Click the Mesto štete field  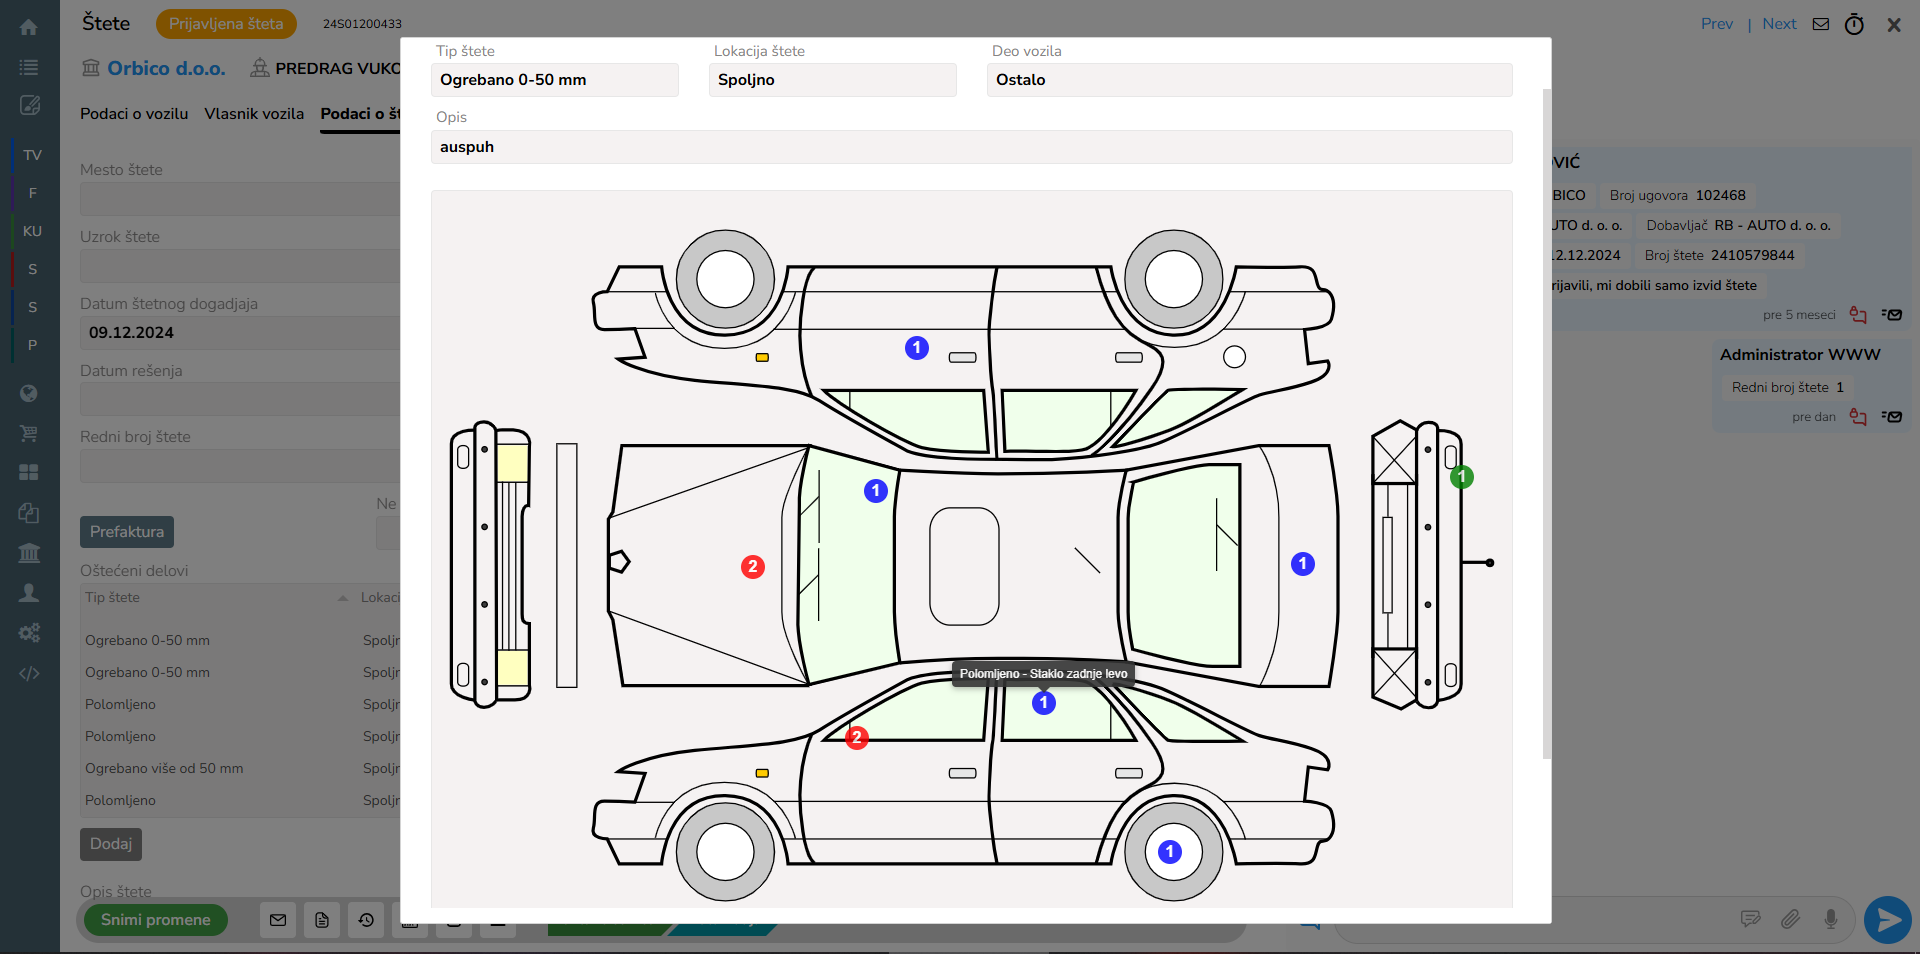point(240,199)
